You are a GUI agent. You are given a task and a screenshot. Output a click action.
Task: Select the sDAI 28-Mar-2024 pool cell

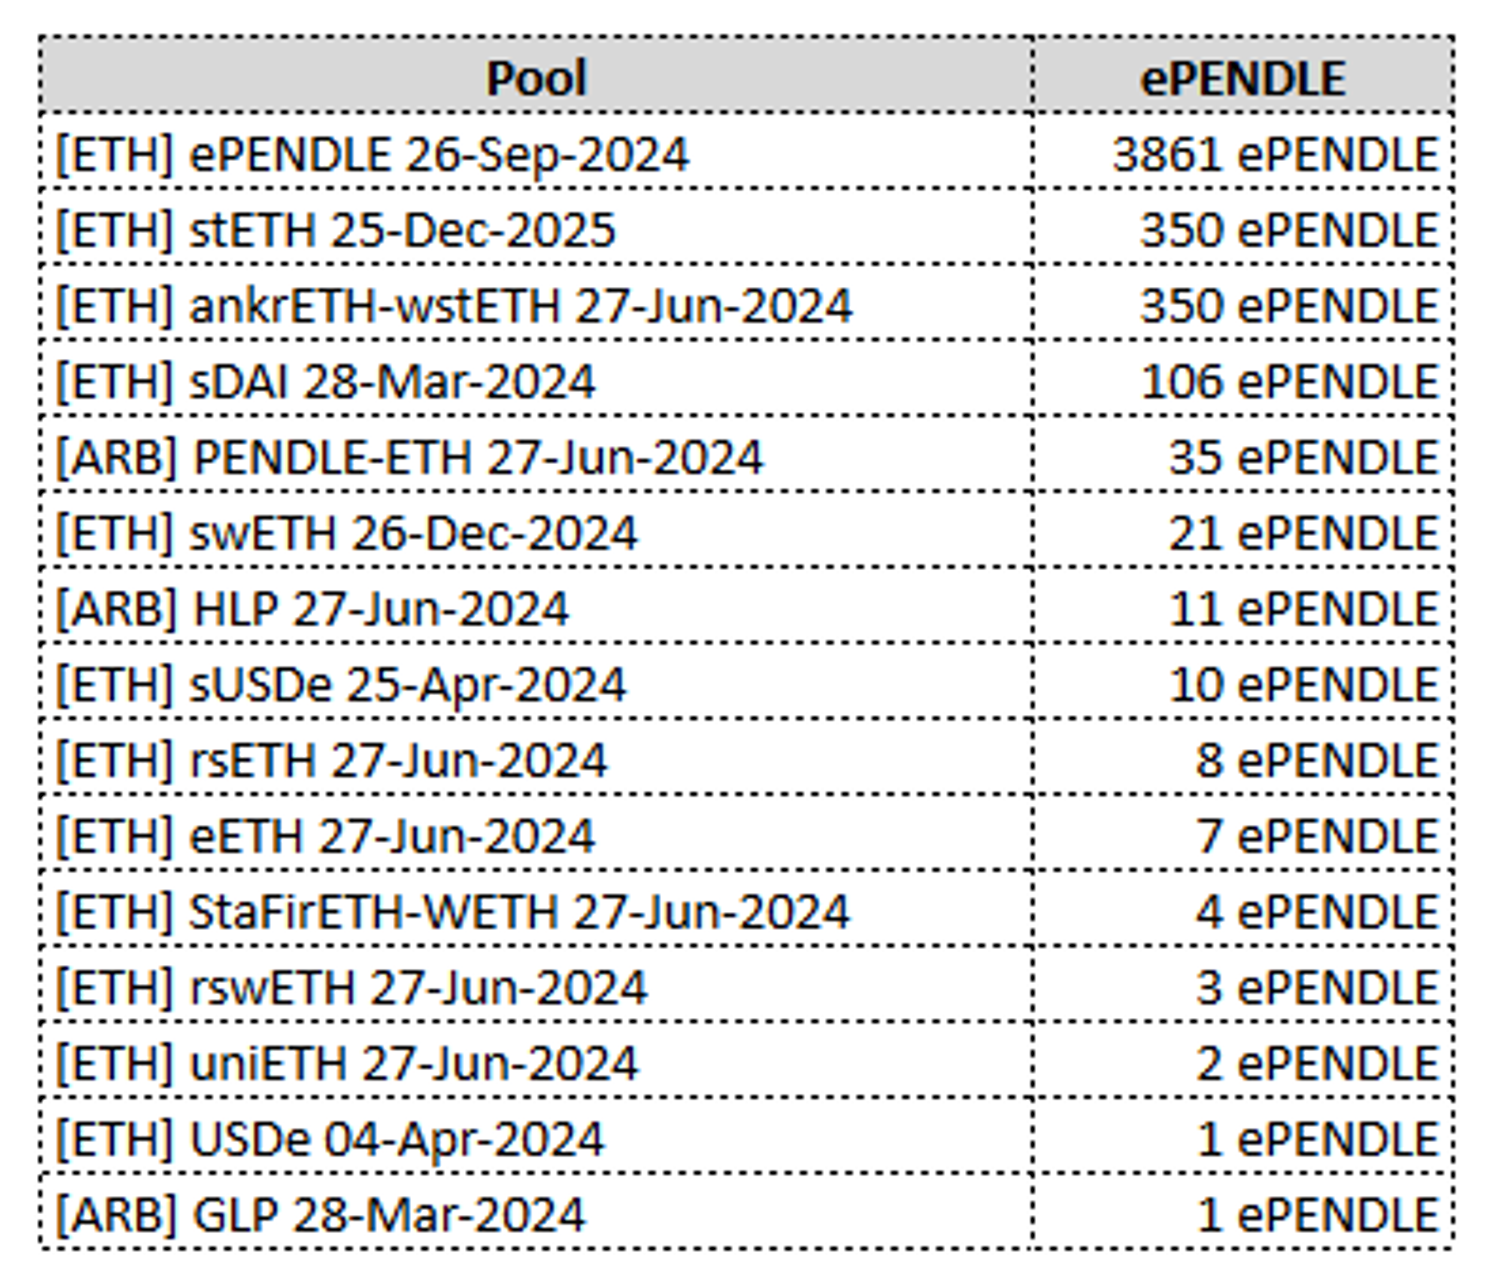(326, 382)
